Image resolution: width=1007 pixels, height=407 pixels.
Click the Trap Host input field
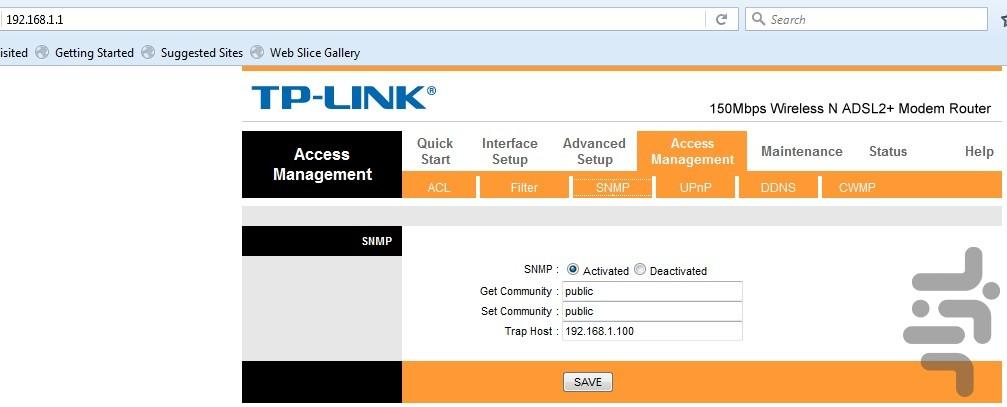coord(651,331)
